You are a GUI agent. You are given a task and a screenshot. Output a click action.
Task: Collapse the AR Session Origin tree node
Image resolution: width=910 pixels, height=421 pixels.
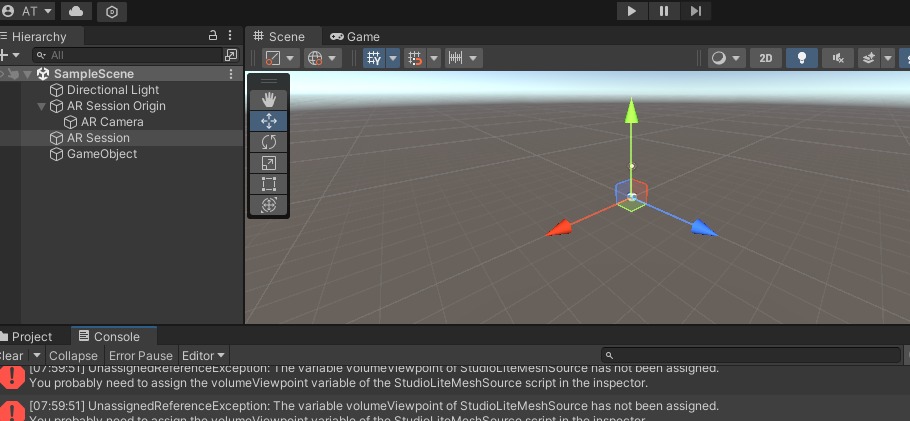[x=41, y=106]
